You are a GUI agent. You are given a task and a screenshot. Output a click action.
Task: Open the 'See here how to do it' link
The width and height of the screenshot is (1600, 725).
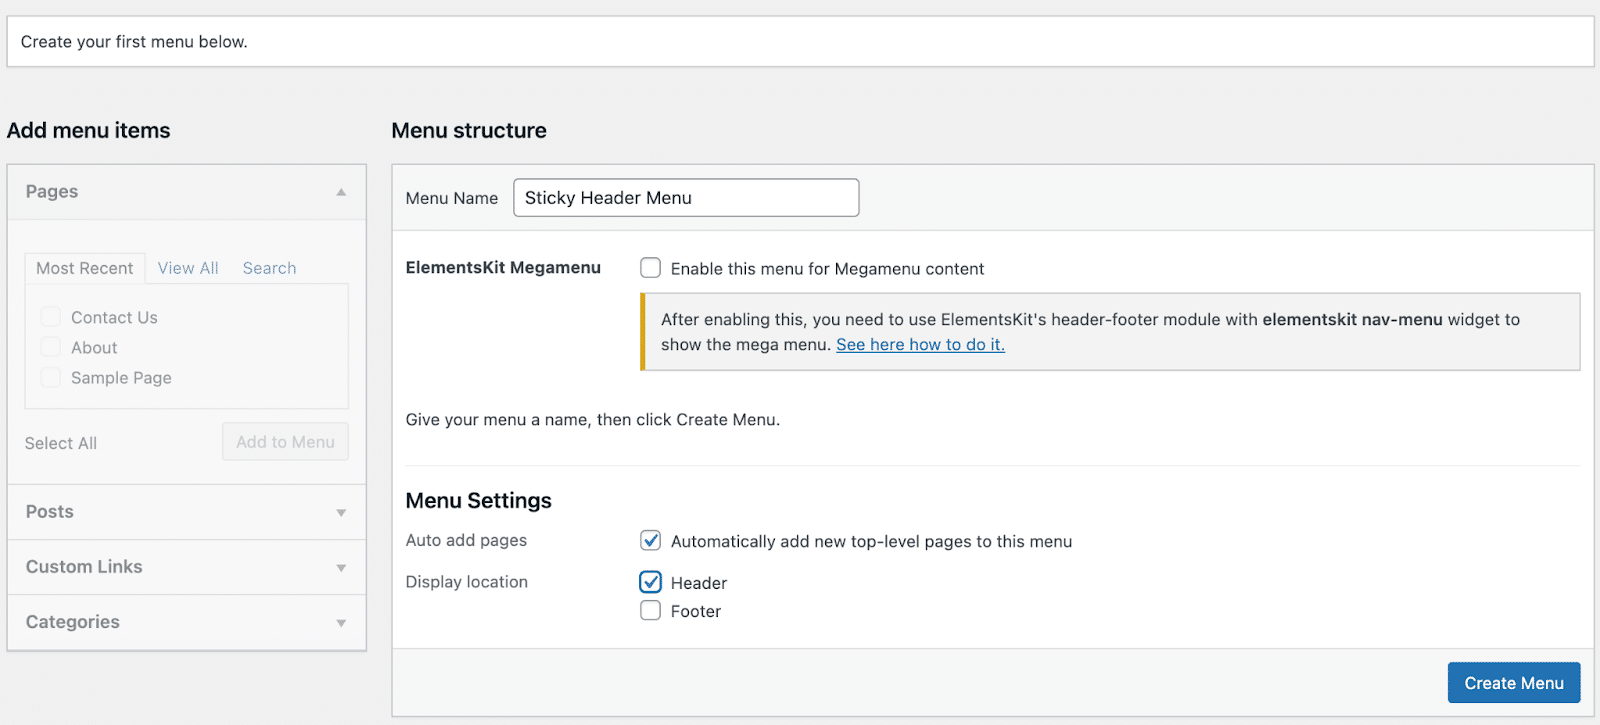tap(920, 345)
